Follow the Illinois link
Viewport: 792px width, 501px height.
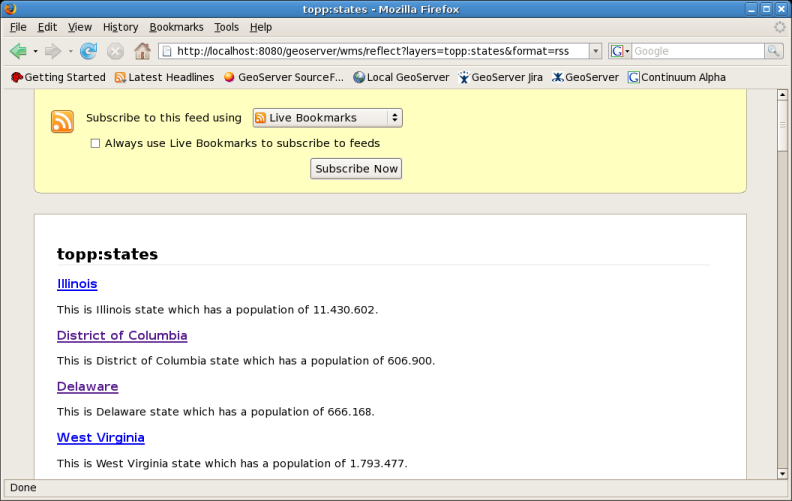[x=77, y=284]
